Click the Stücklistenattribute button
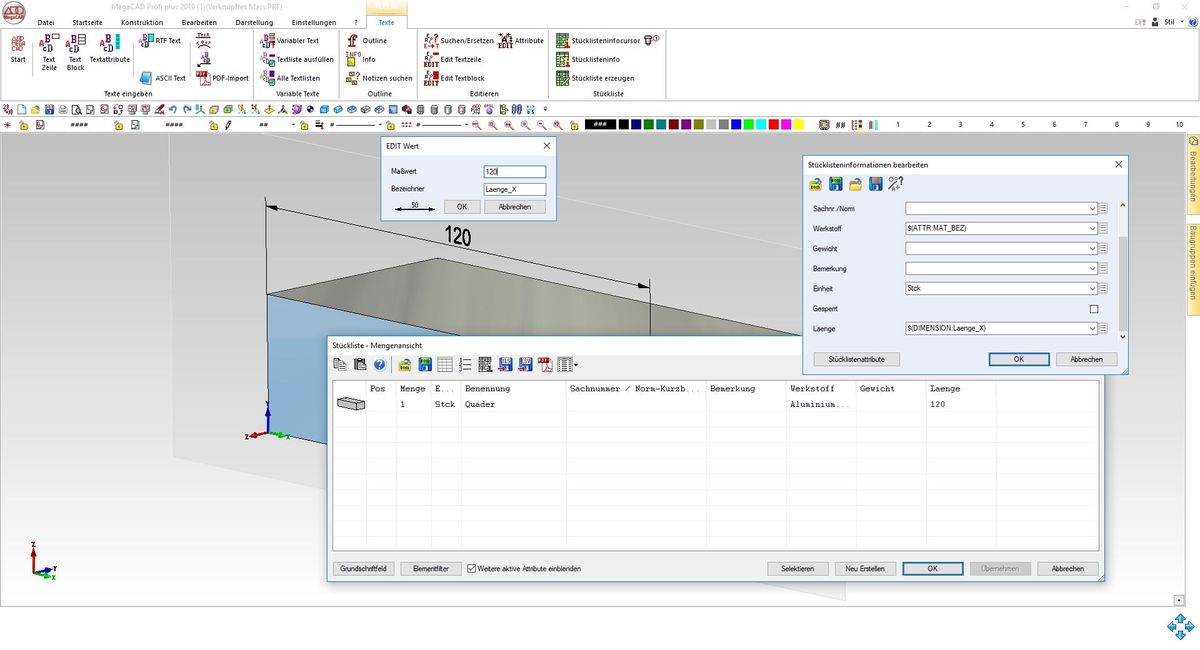 point(856,359)
